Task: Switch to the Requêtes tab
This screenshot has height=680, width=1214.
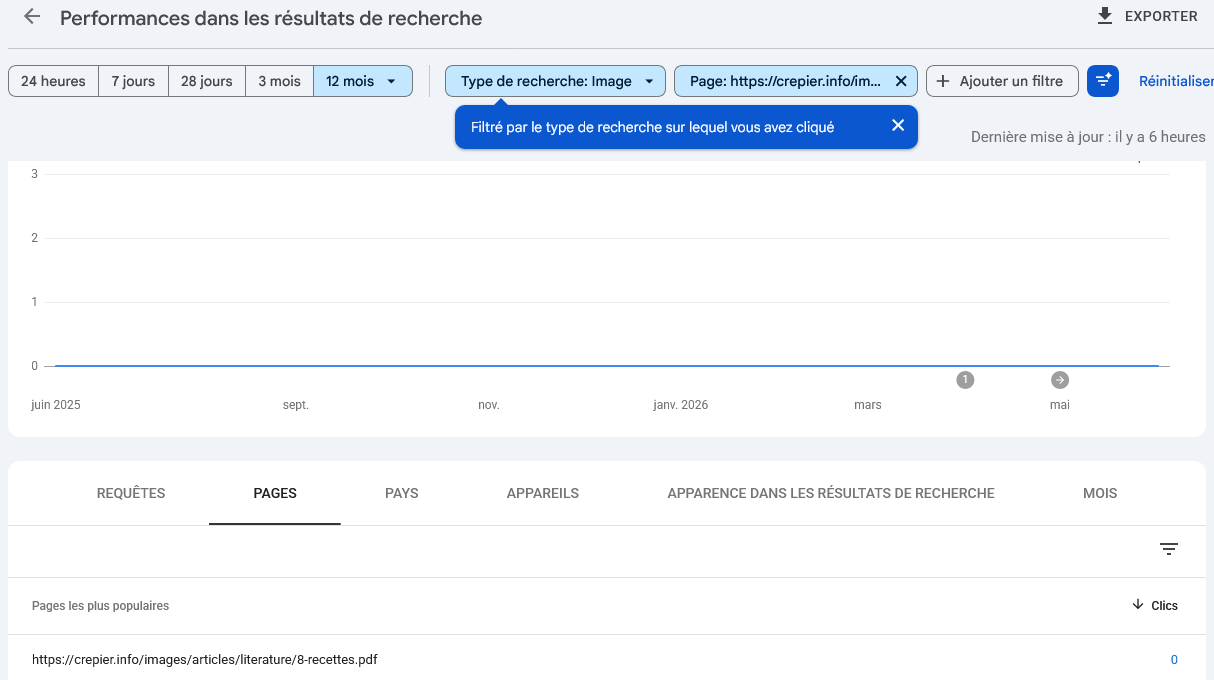Action: 131,493
